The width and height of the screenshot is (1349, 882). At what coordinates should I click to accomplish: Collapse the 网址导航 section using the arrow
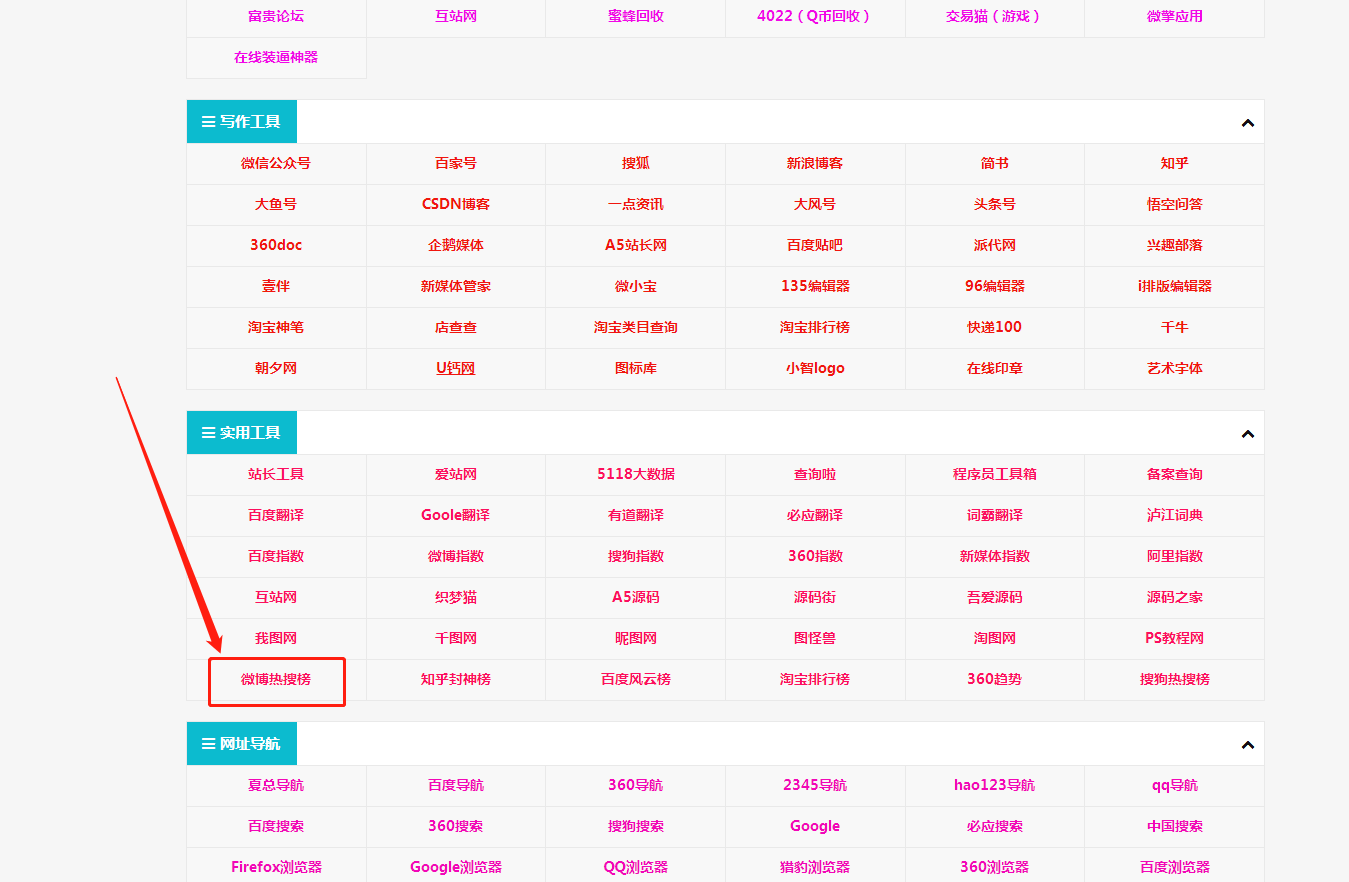click(1247, 745)
